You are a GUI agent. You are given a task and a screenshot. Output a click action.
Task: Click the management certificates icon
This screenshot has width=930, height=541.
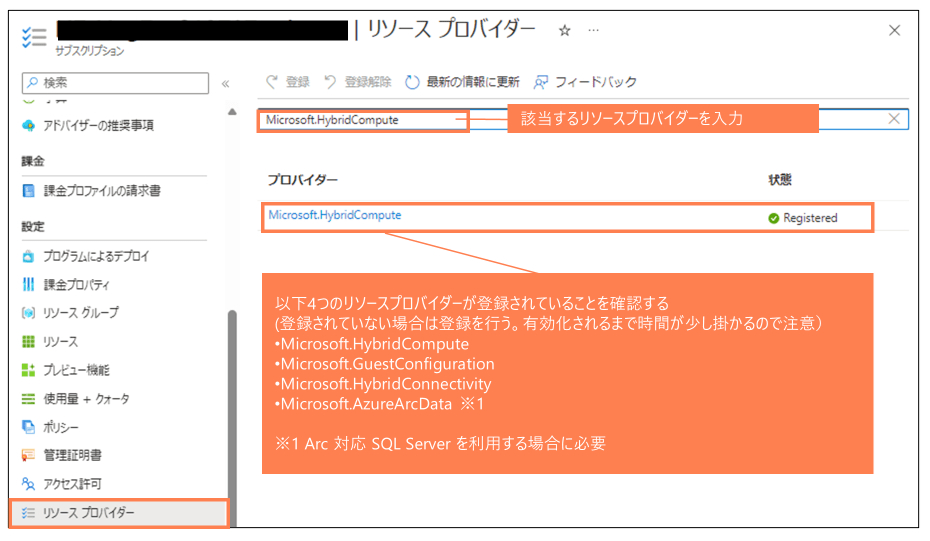[28, 455]
